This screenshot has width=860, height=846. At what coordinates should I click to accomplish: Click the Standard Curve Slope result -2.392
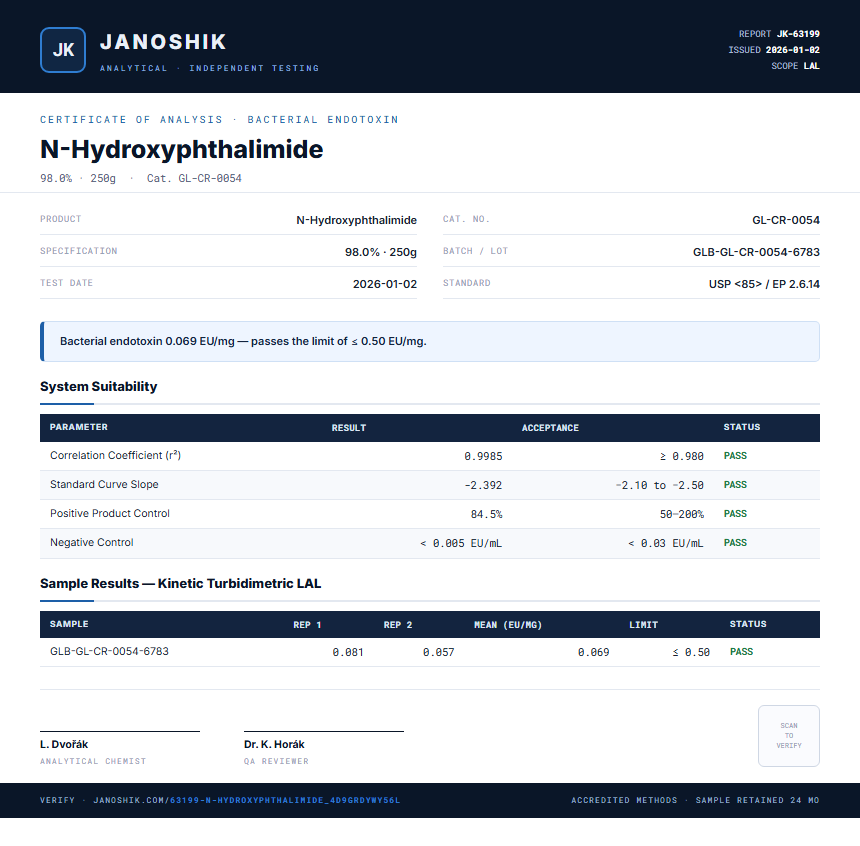click(x=483, y=485)
